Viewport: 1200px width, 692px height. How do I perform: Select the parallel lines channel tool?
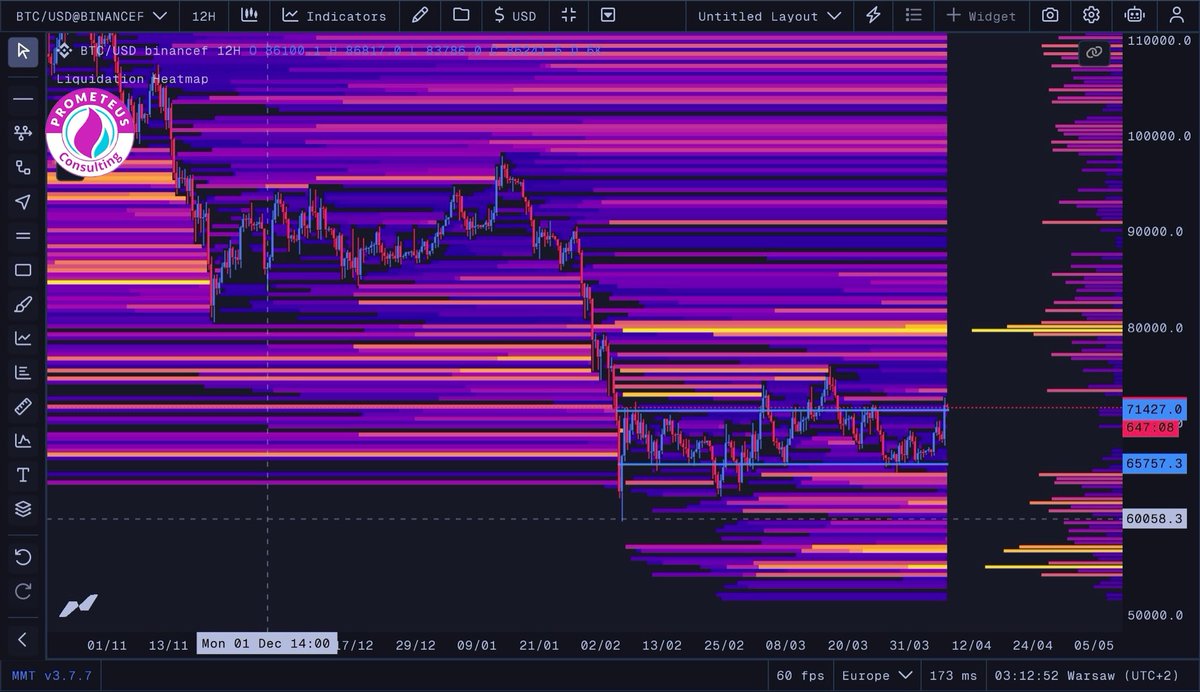coord(23,236)
